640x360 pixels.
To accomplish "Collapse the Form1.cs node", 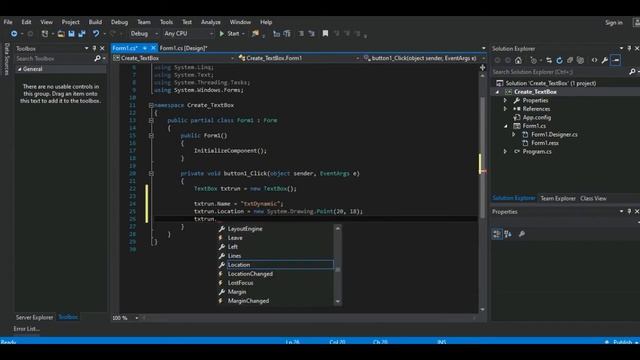I will coord(505,126).
